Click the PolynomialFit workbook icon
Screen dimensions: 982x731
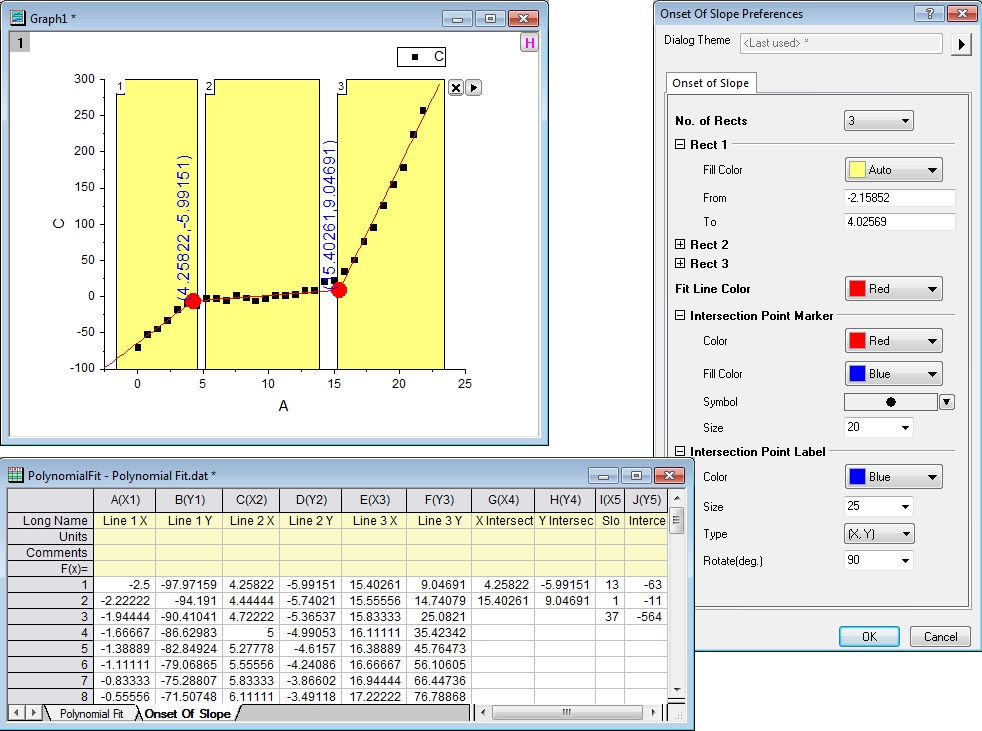pyautogui.click(x=16, y=475)
